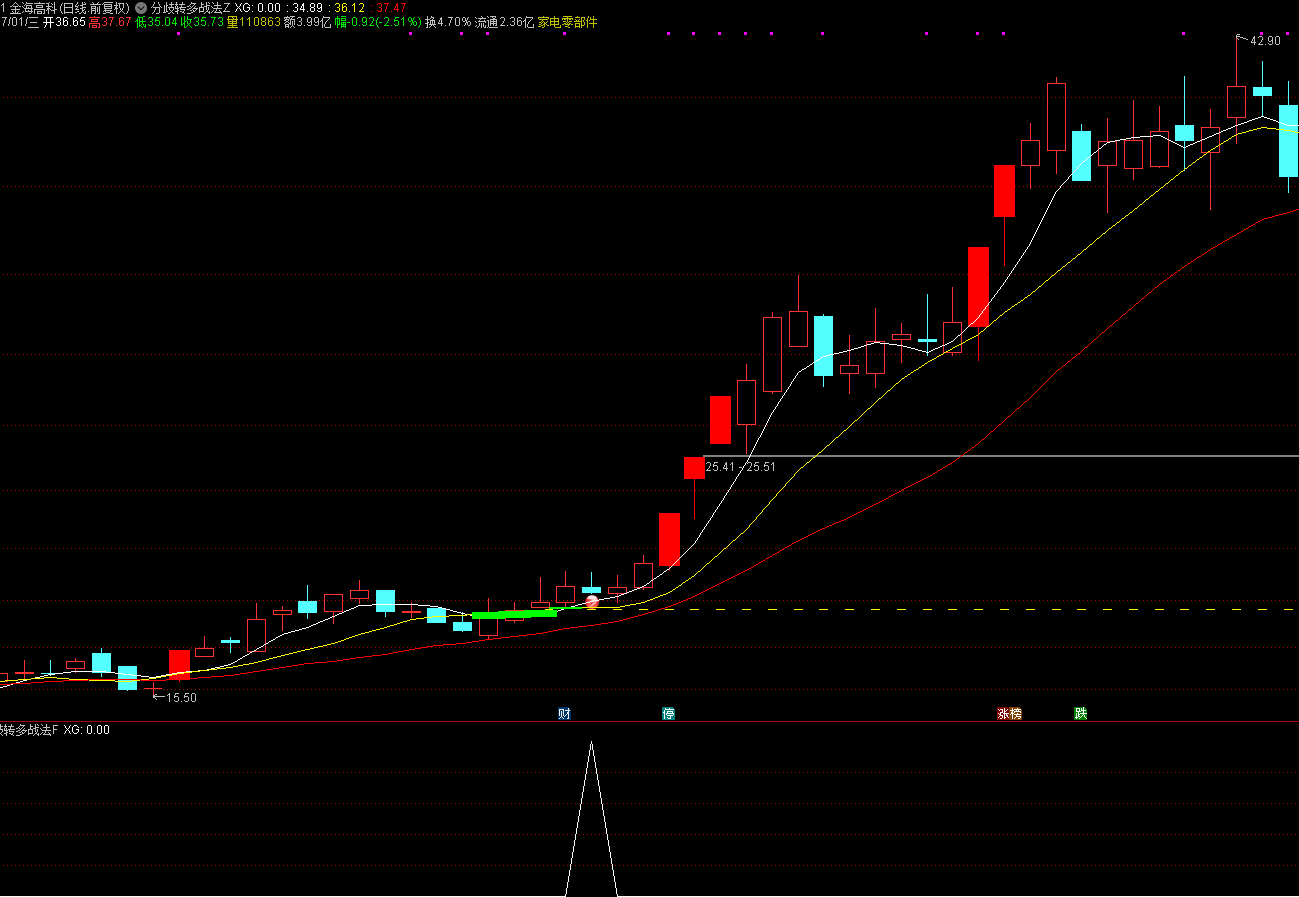Screen dimensions: 1299x897
Task: Open the indicator dropdown arrow beside 金海高科
Action: (141, 8)
